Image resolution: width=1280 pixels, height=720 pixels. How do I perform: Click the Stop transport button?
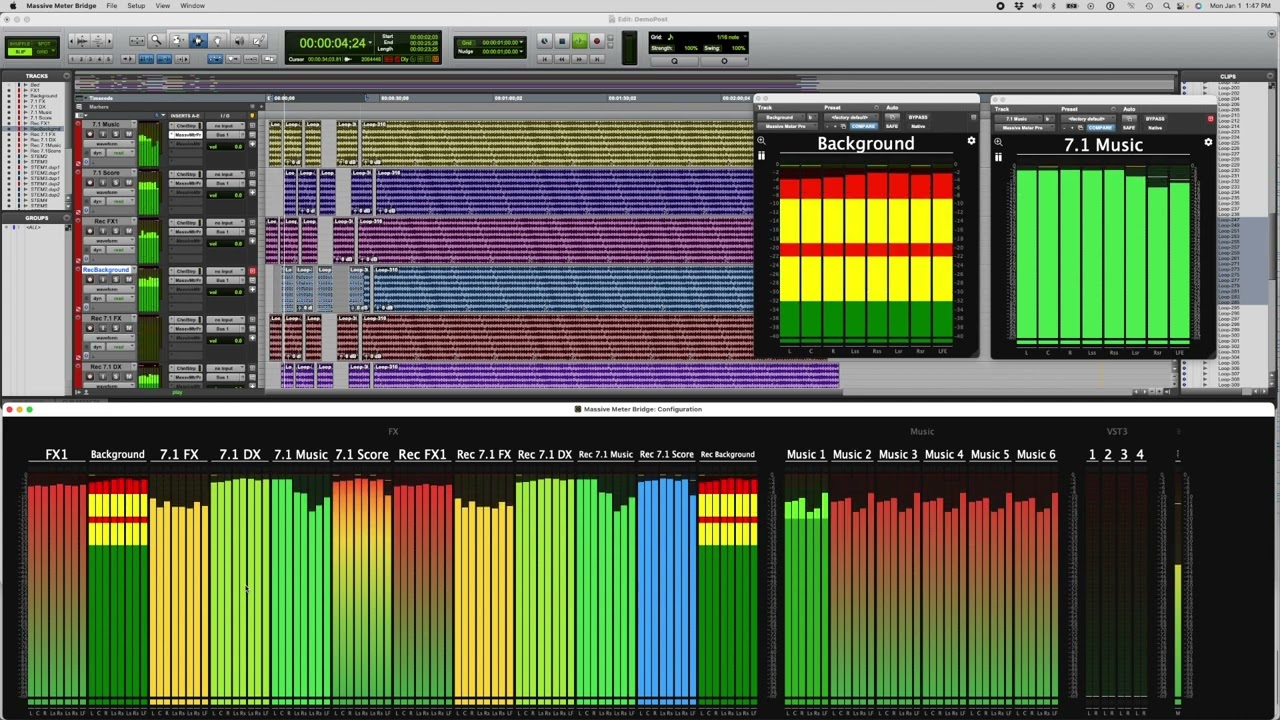pyautogui.click(x=562, y=41)
